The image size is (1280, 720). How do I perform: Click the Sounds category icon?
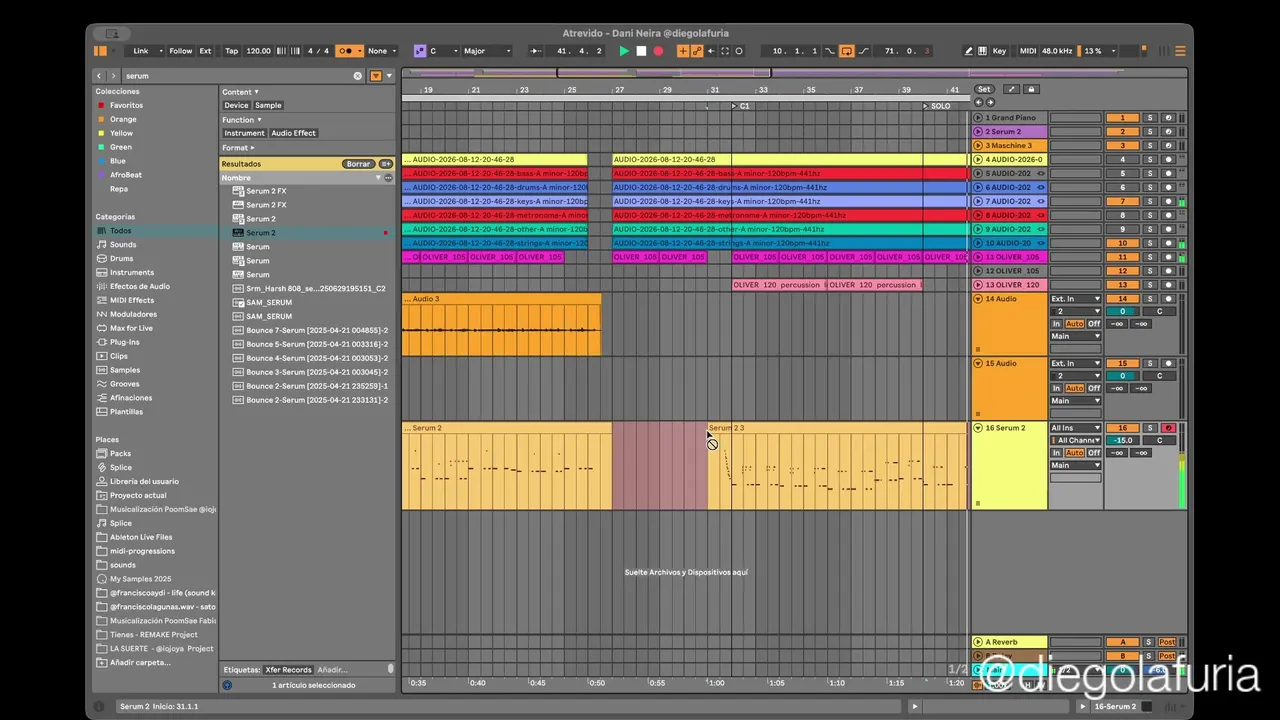(101, 244)
